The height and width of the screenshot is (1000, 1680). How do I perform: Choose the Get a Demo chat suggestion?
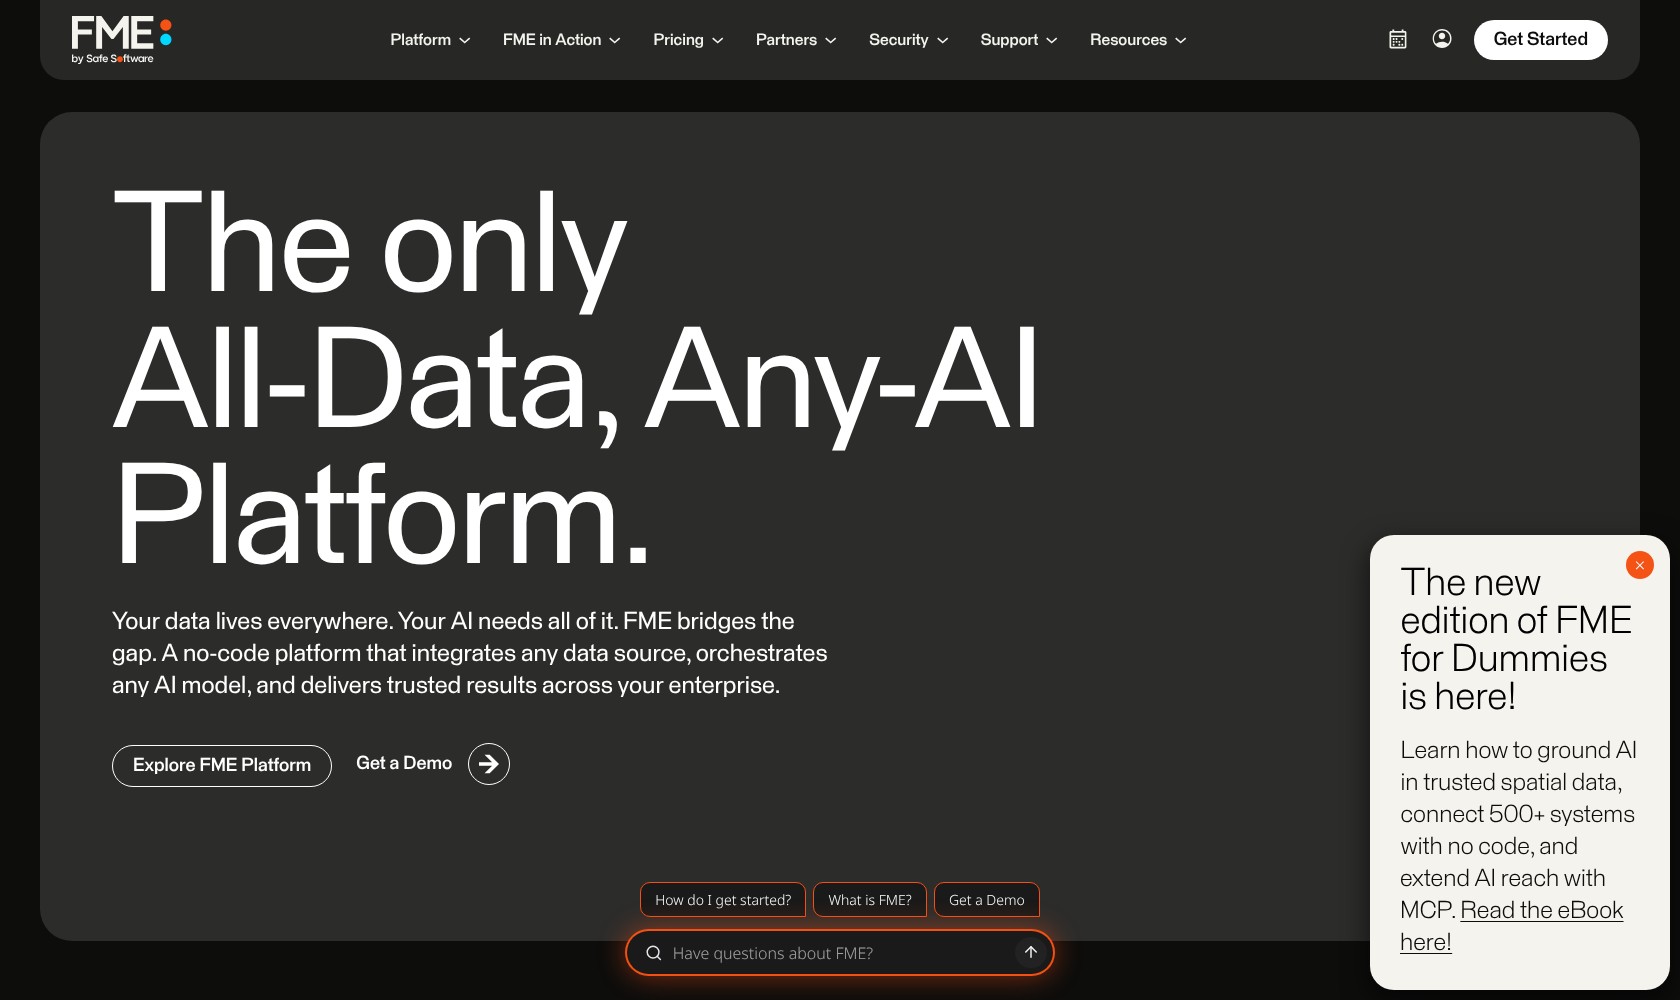(x=987, y=900)
